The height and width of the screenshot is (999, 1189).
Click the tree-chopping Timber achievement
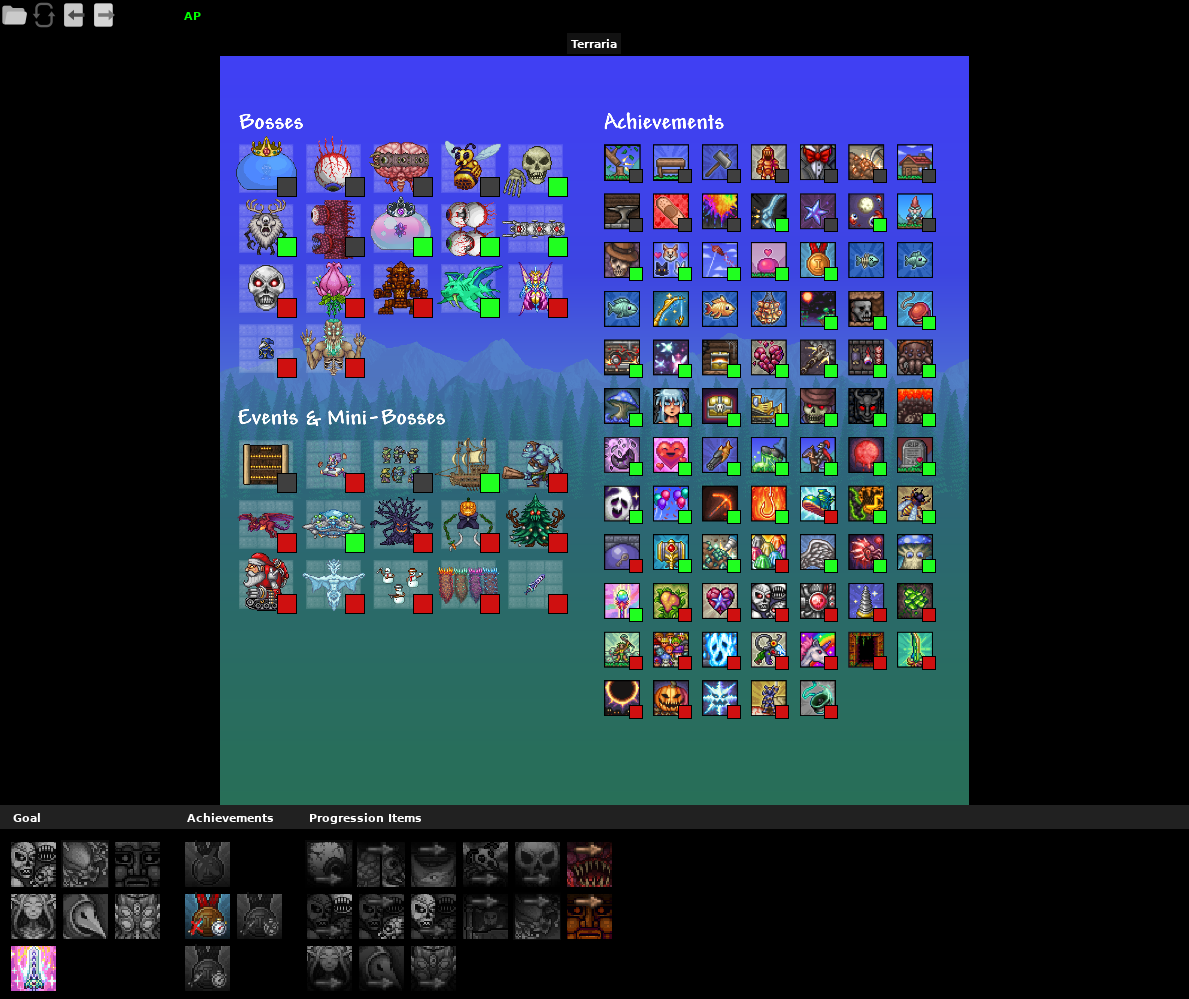(x=623, y=163)
